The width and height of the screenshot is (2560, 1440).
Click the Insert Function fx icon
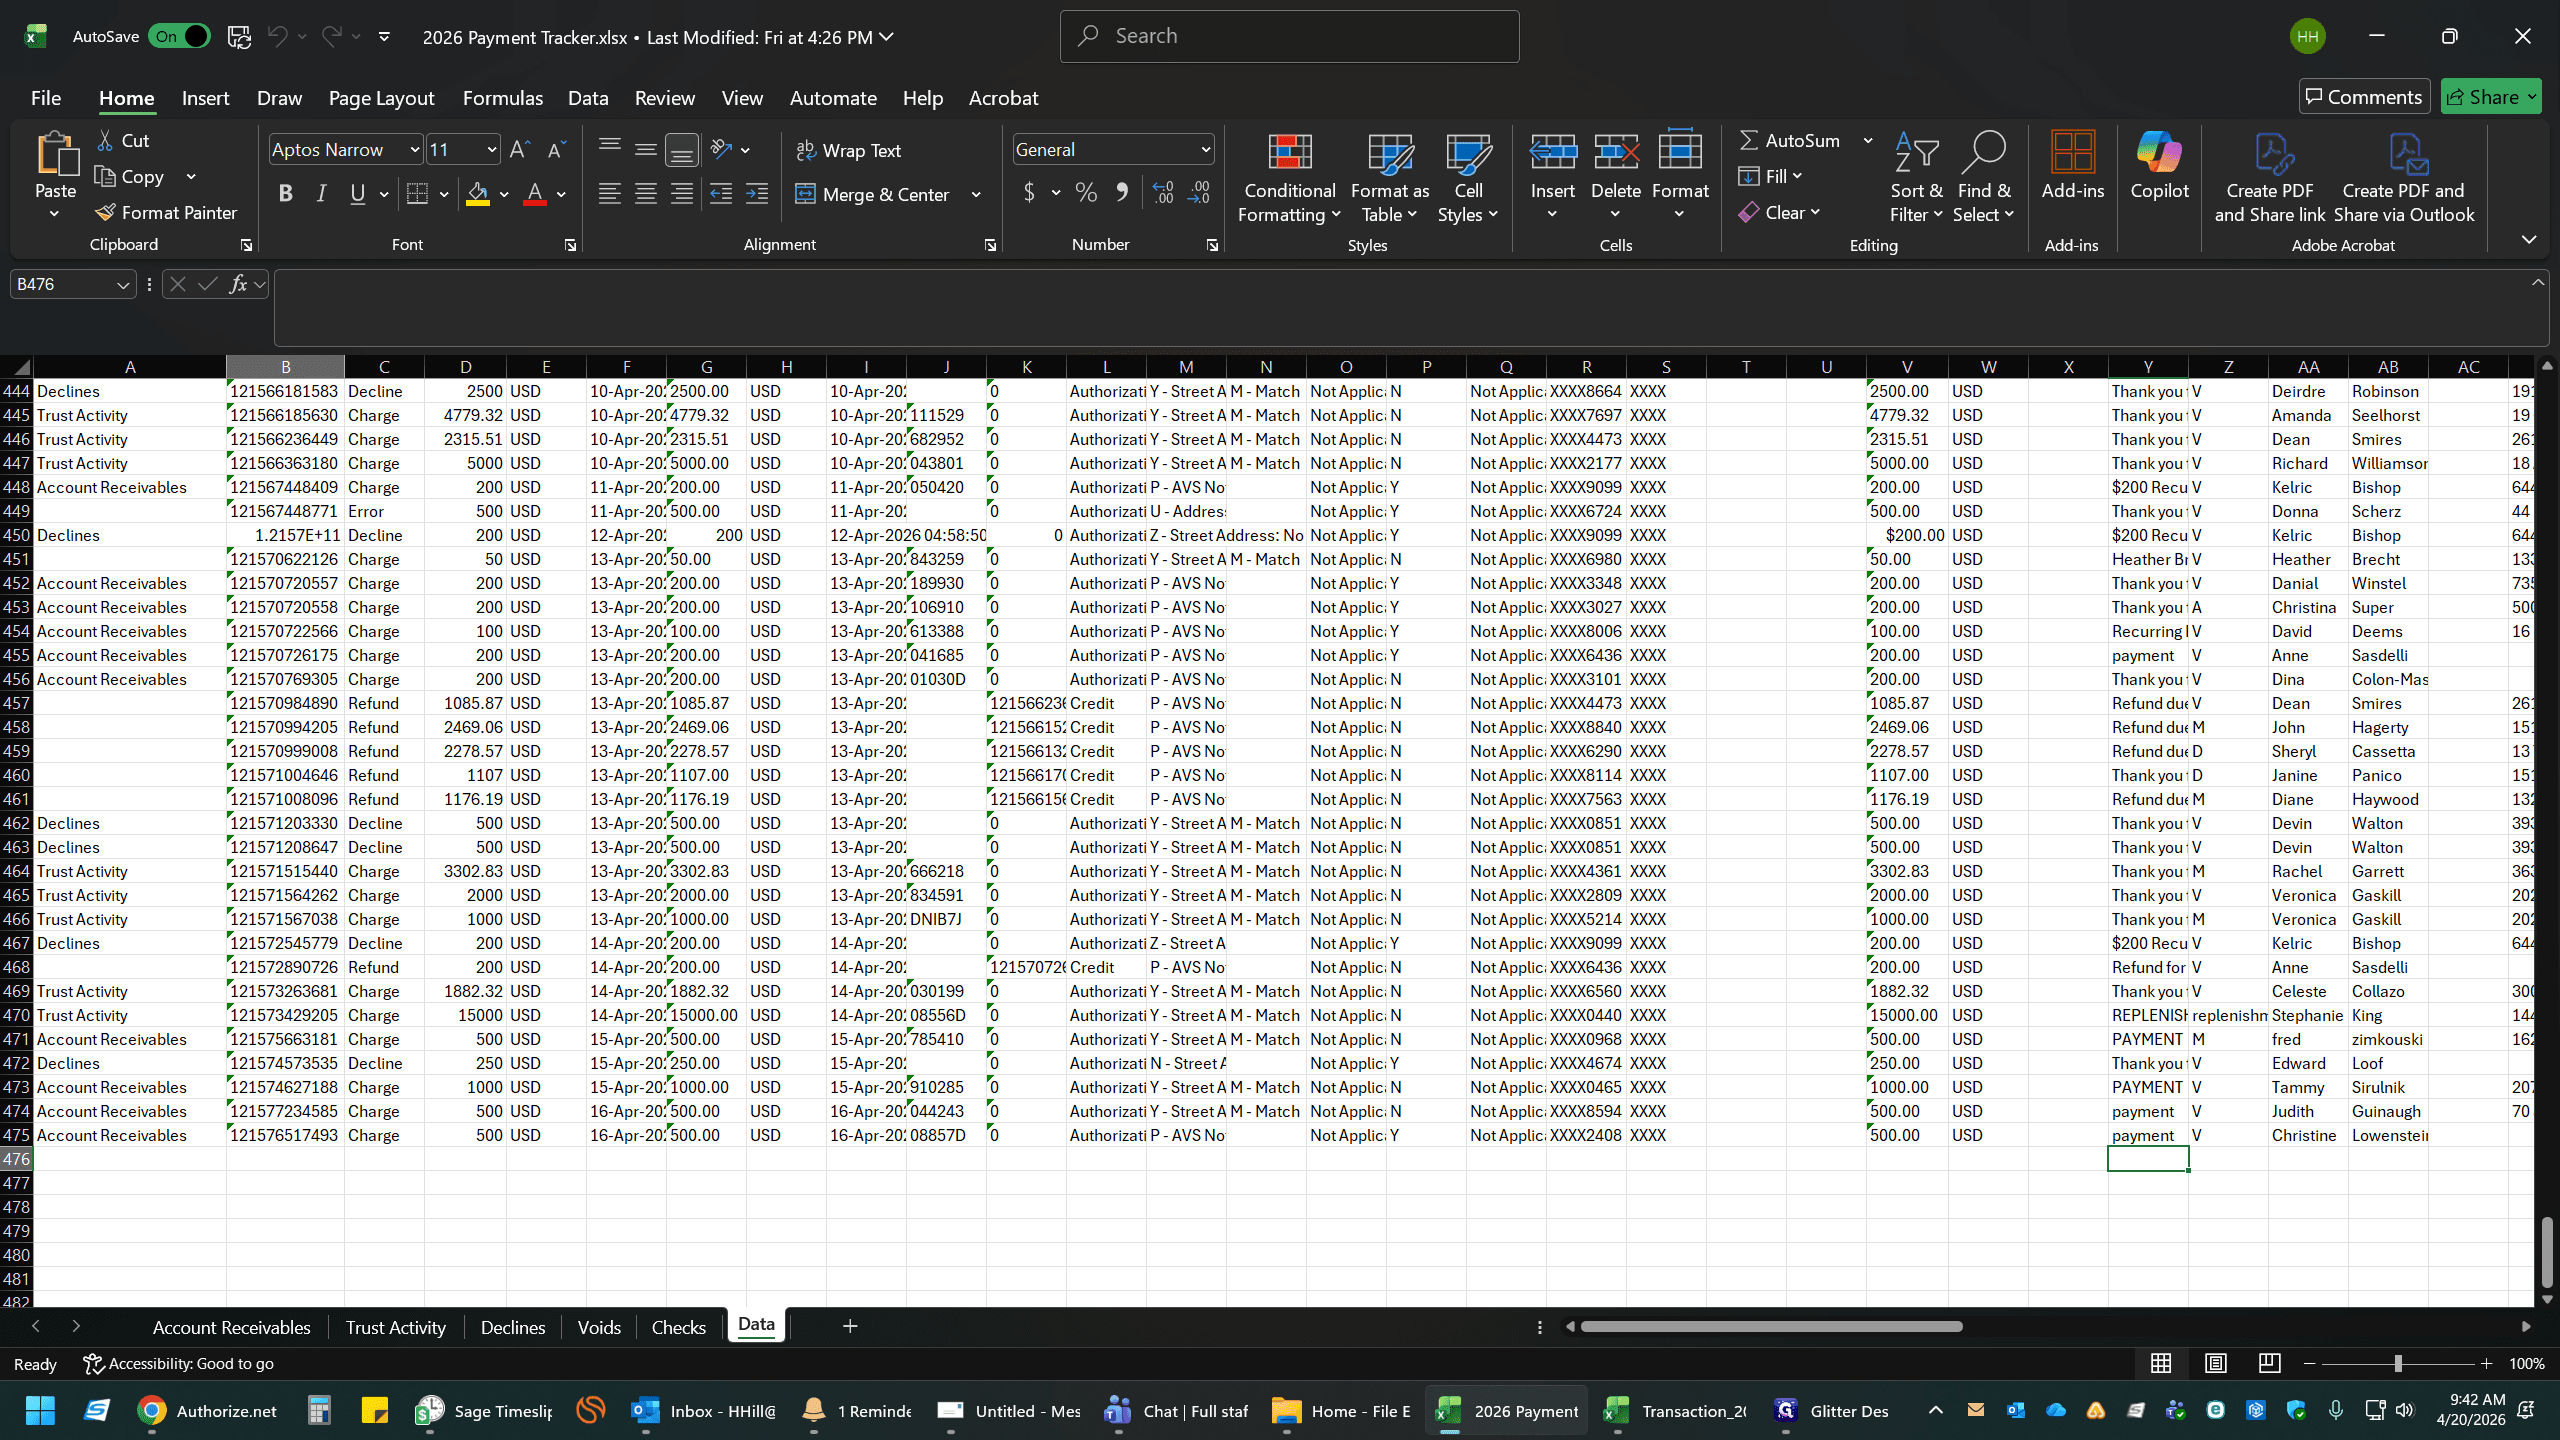tap(238, 284)
